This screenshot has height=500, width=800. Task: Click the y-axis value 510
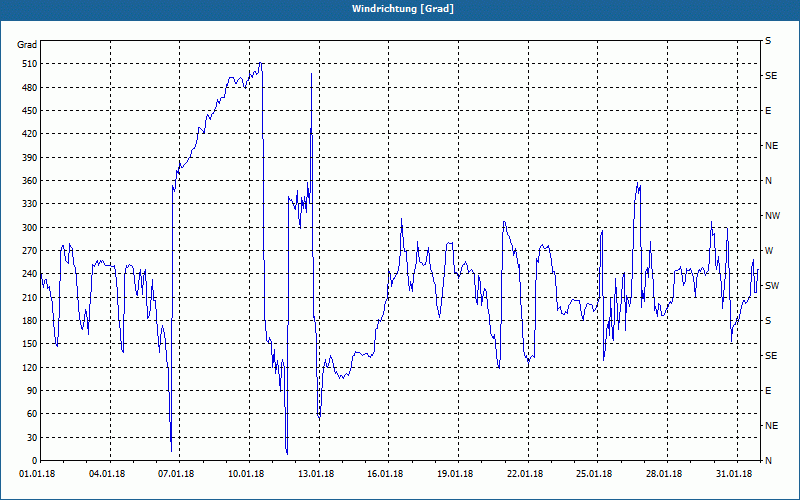click(31, 64)
